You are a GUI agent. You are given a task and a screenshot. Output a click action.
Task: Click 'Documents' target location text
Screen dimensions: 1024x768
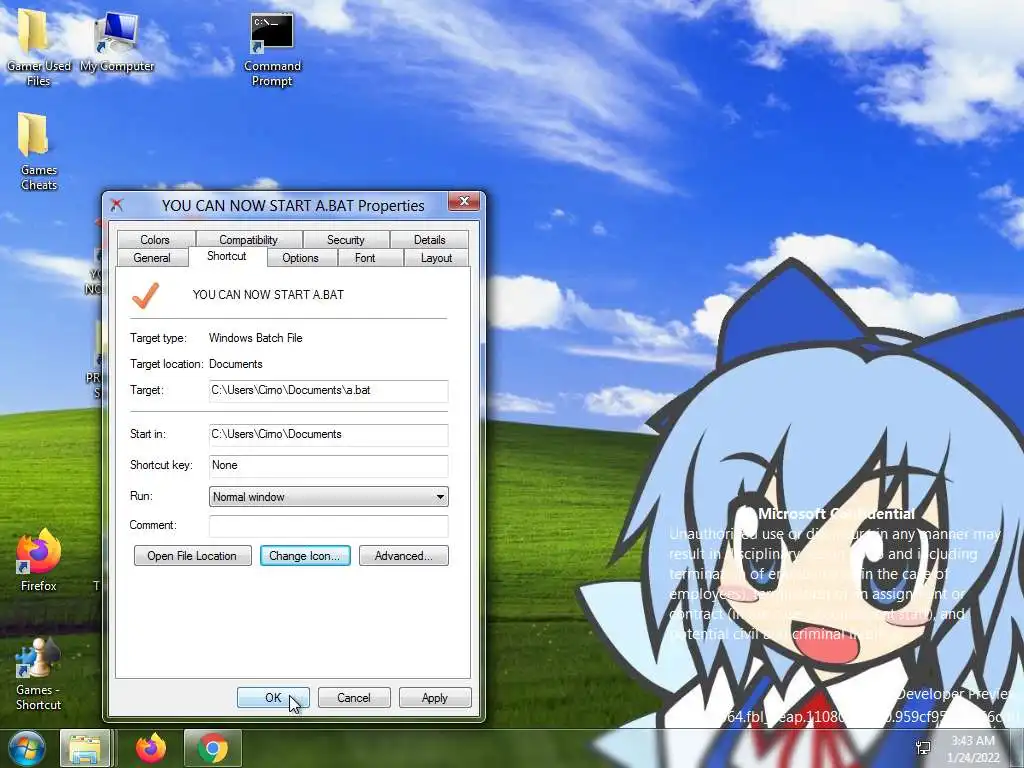pyautogui.click(x=236, y=364)
